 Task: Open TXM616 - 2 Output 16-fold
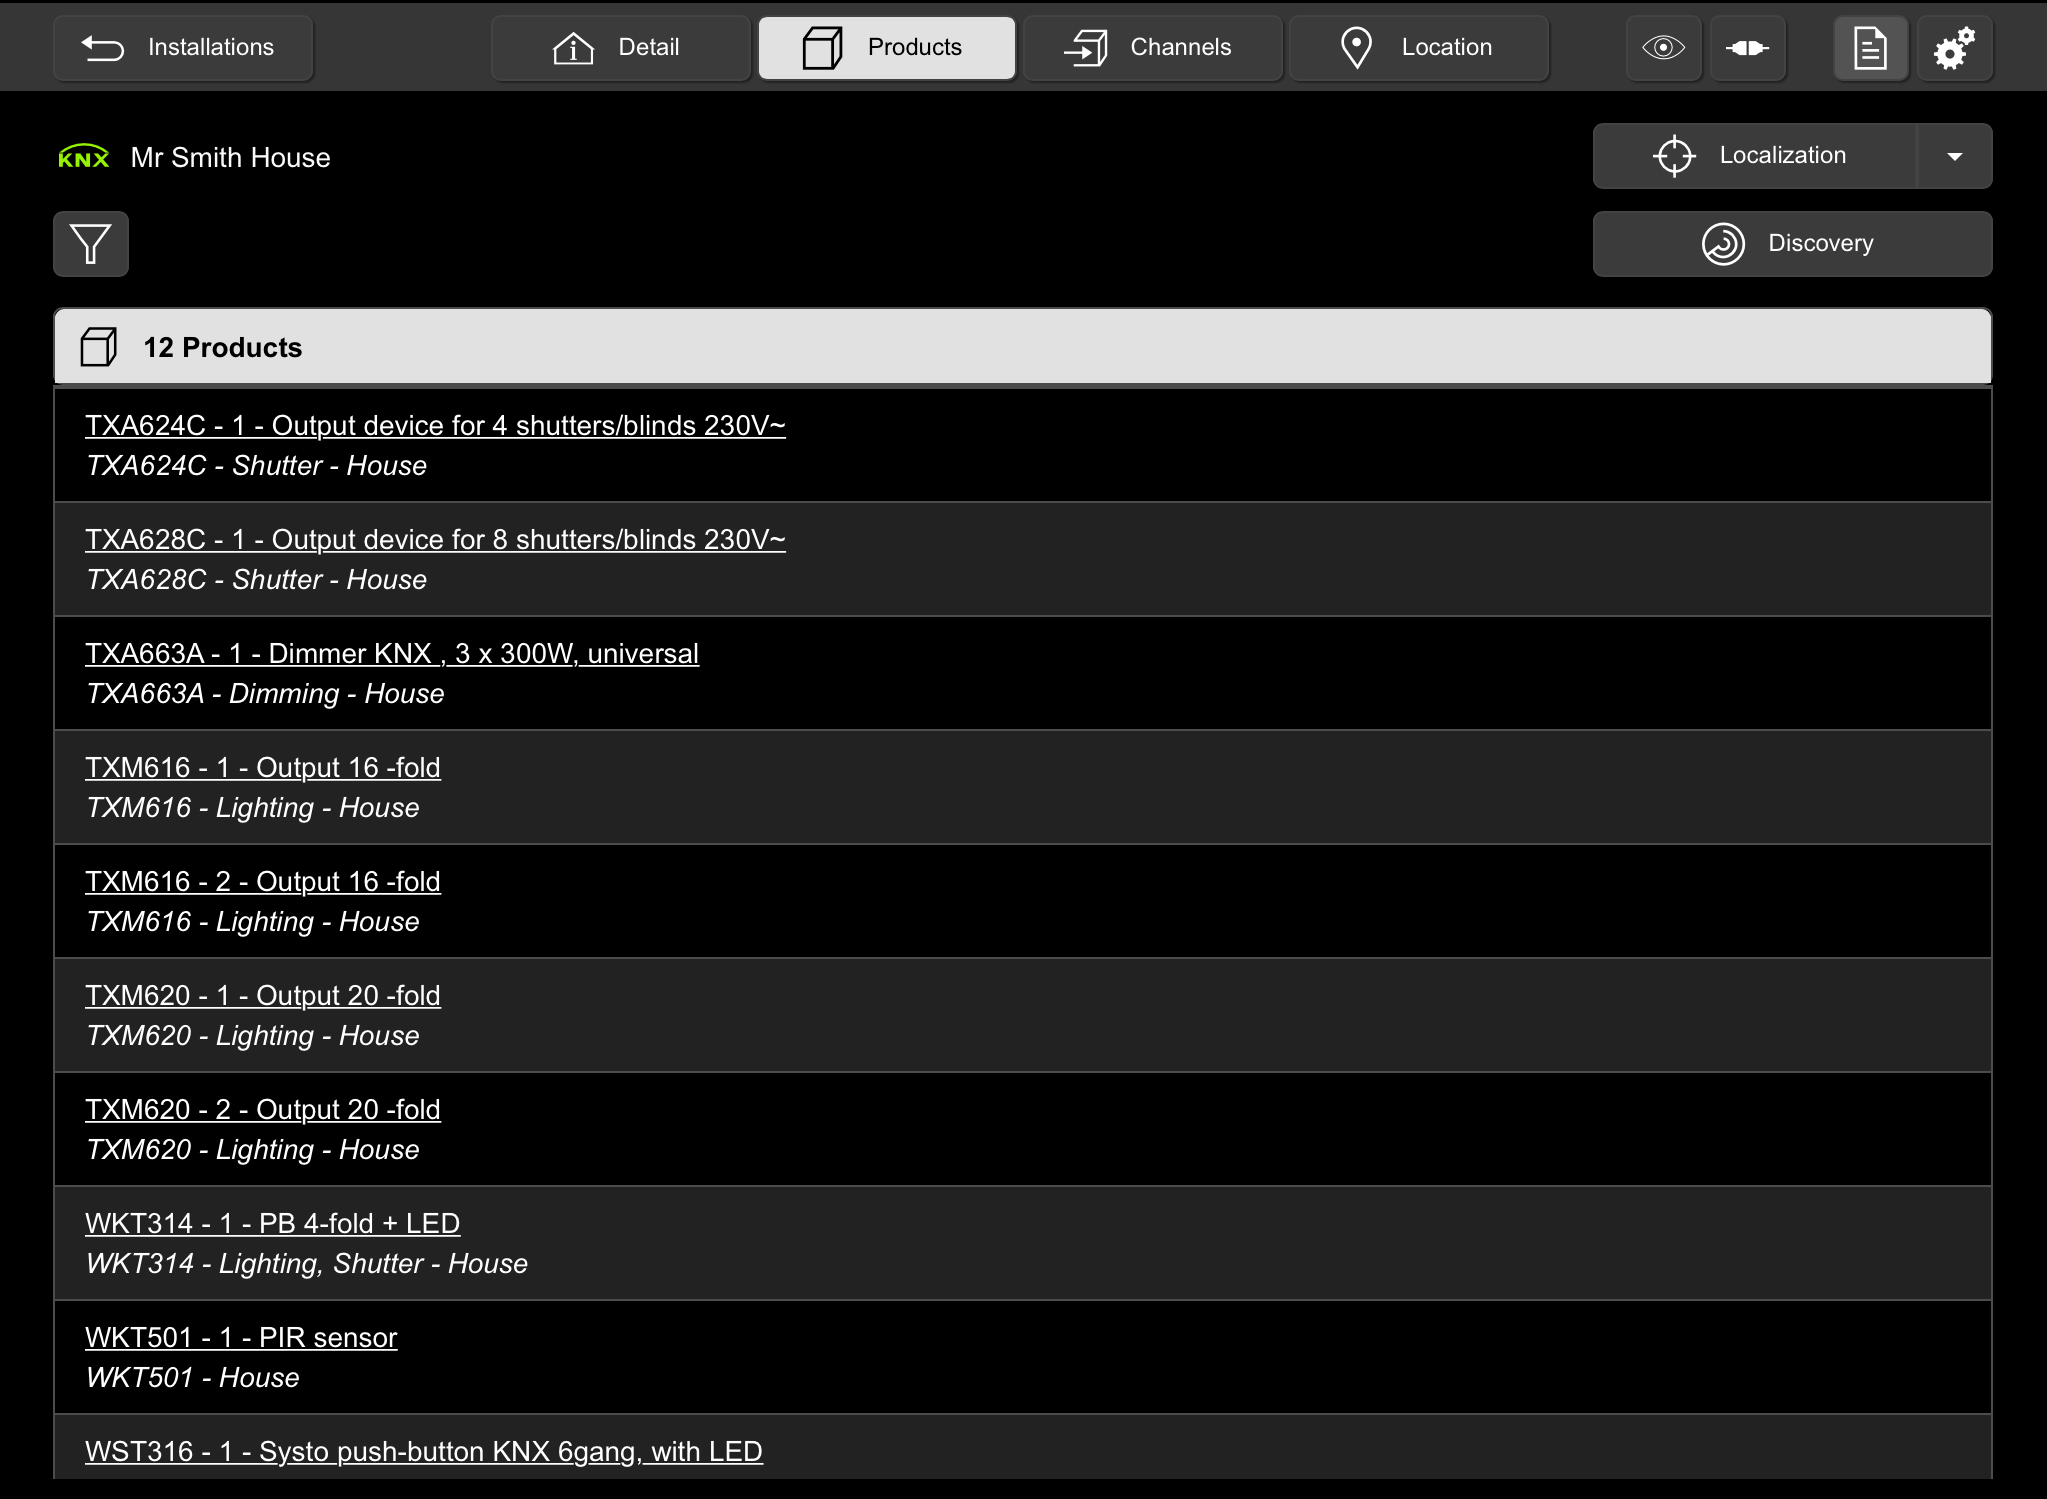click(x=263, y=881)
